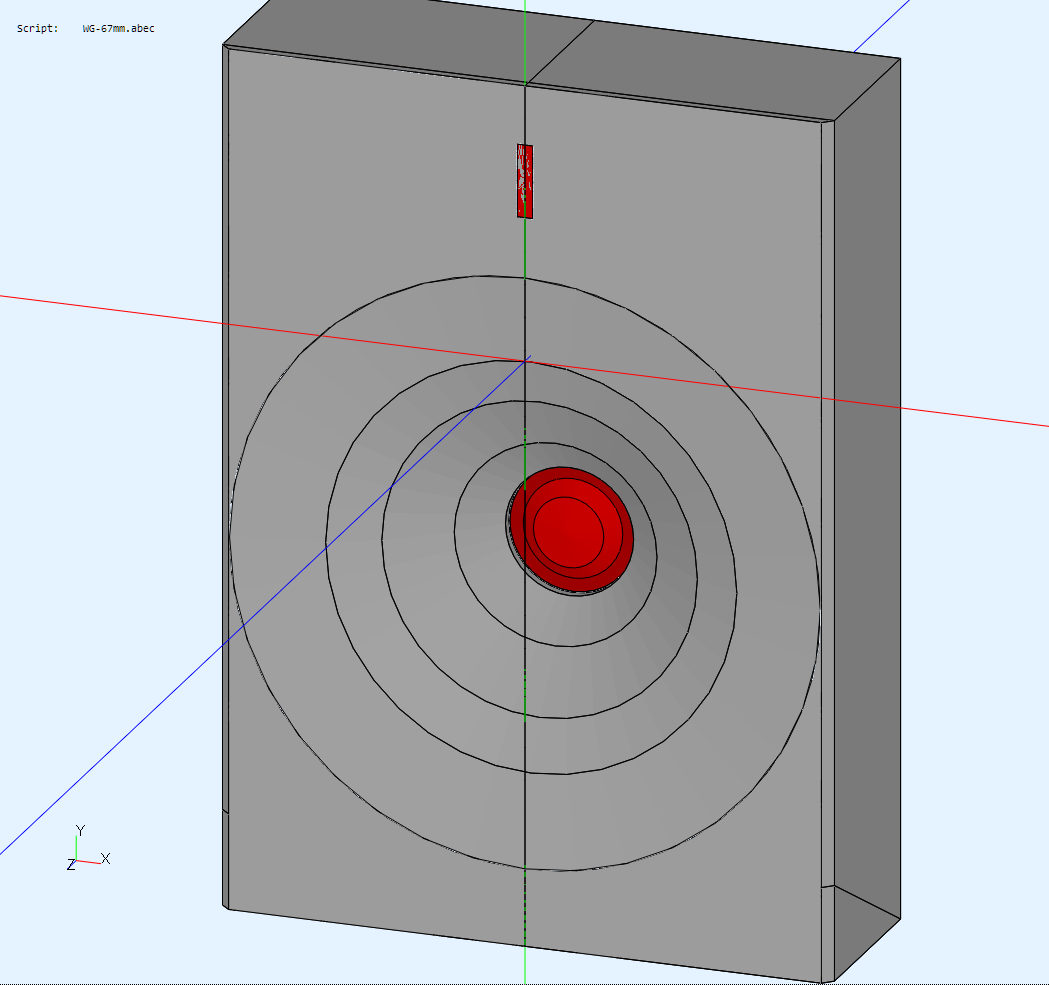Select the dark right side face of cabinet
The width and height of the screenshot is (1049, 985).
tap(866, 500)
